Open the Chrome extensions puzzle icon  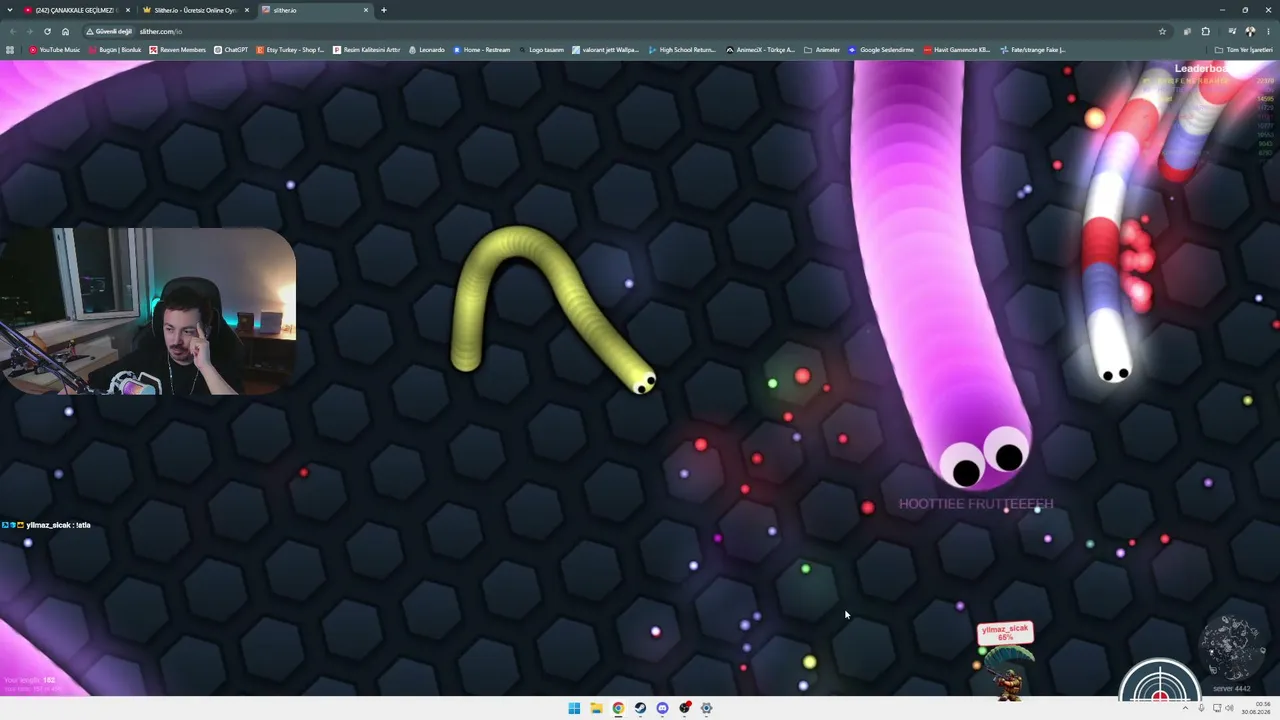[x=1205, y=31]
